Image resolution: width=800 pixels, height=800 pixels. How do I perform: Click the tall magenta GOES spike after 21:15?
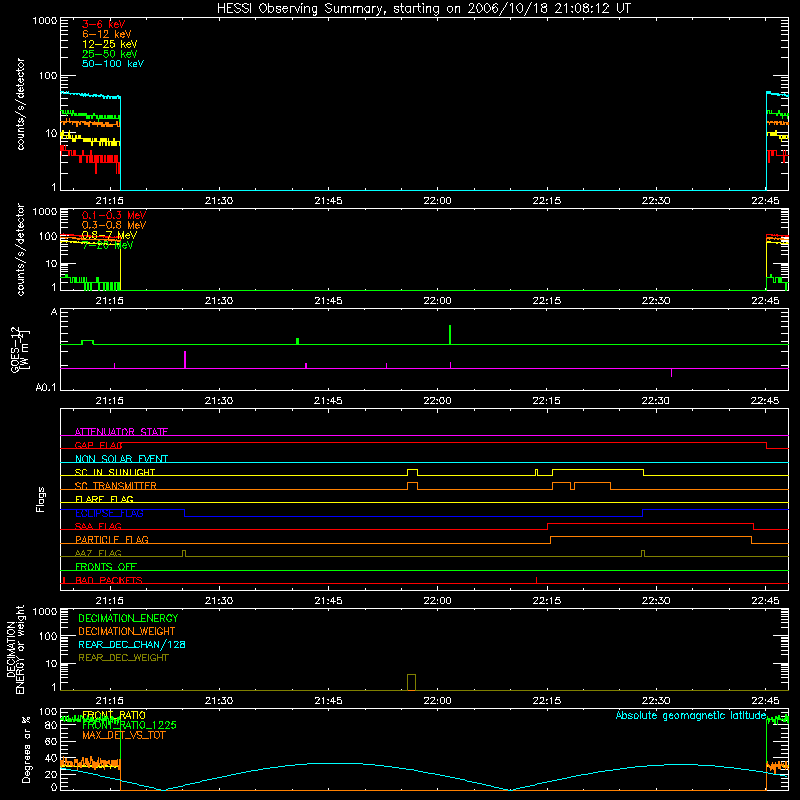click(x=185, y=360)
